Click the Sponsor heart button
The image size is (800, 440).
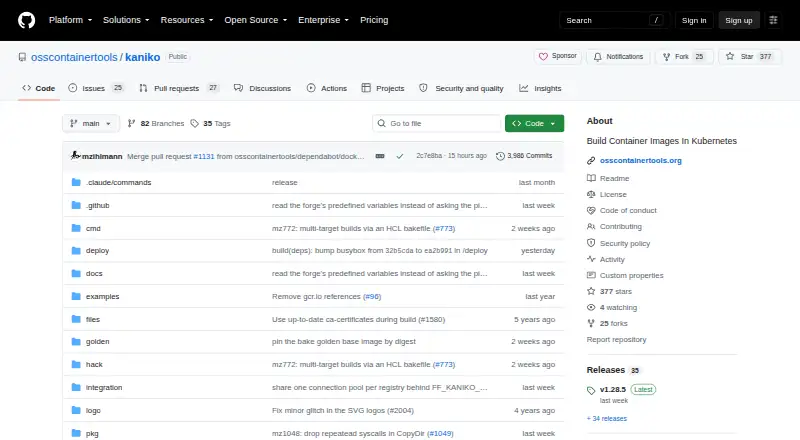coord(558,56)
